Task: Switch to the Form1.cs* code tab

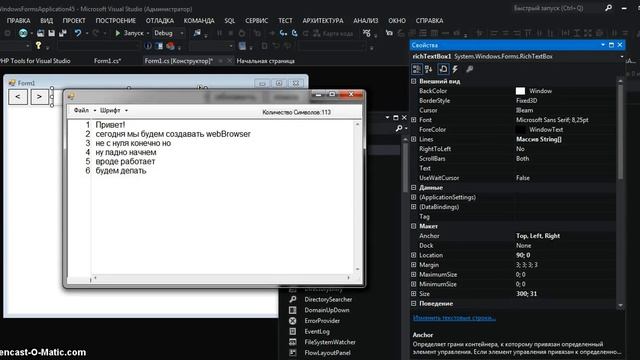Action: tap(107, 61)
